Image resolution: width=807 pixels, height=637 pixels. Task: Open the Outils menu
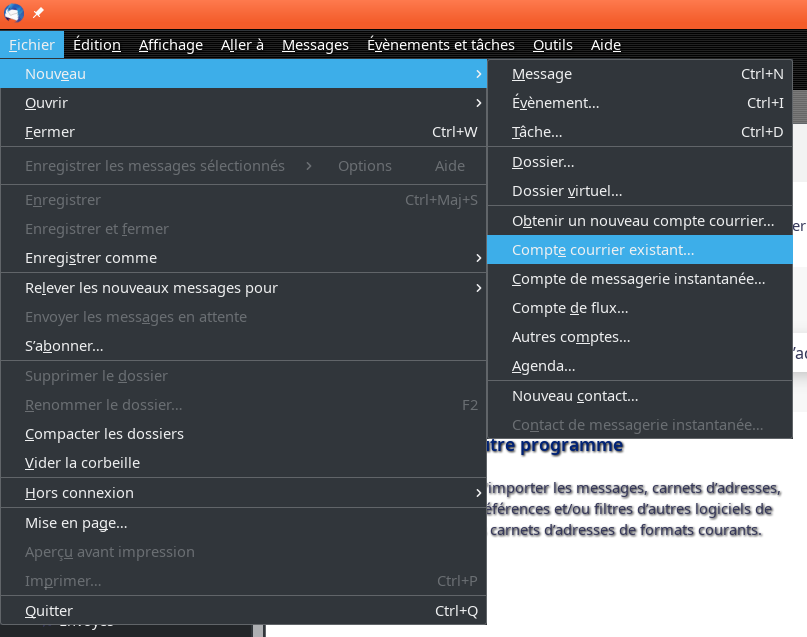(x=552, y=44)
